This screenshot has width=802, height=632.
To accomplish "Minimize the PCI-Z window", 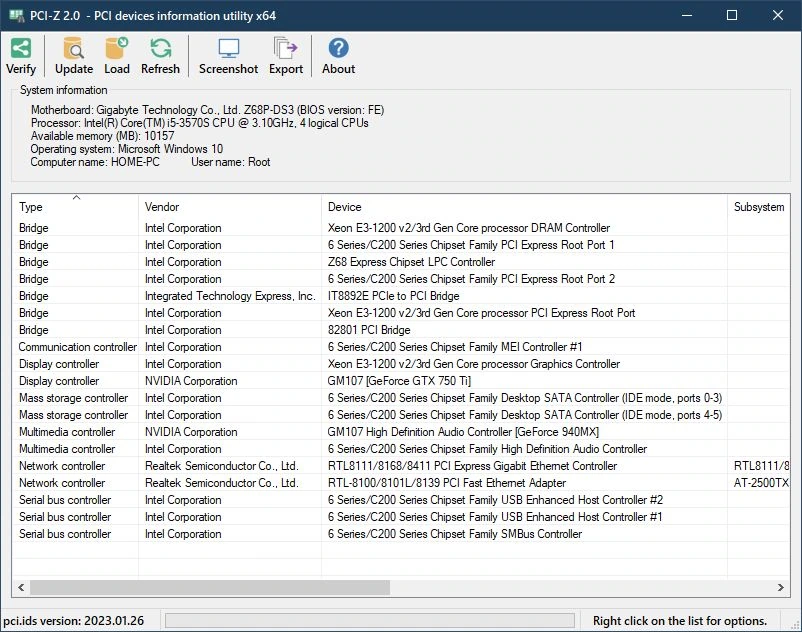I will [x=687, y=15].
